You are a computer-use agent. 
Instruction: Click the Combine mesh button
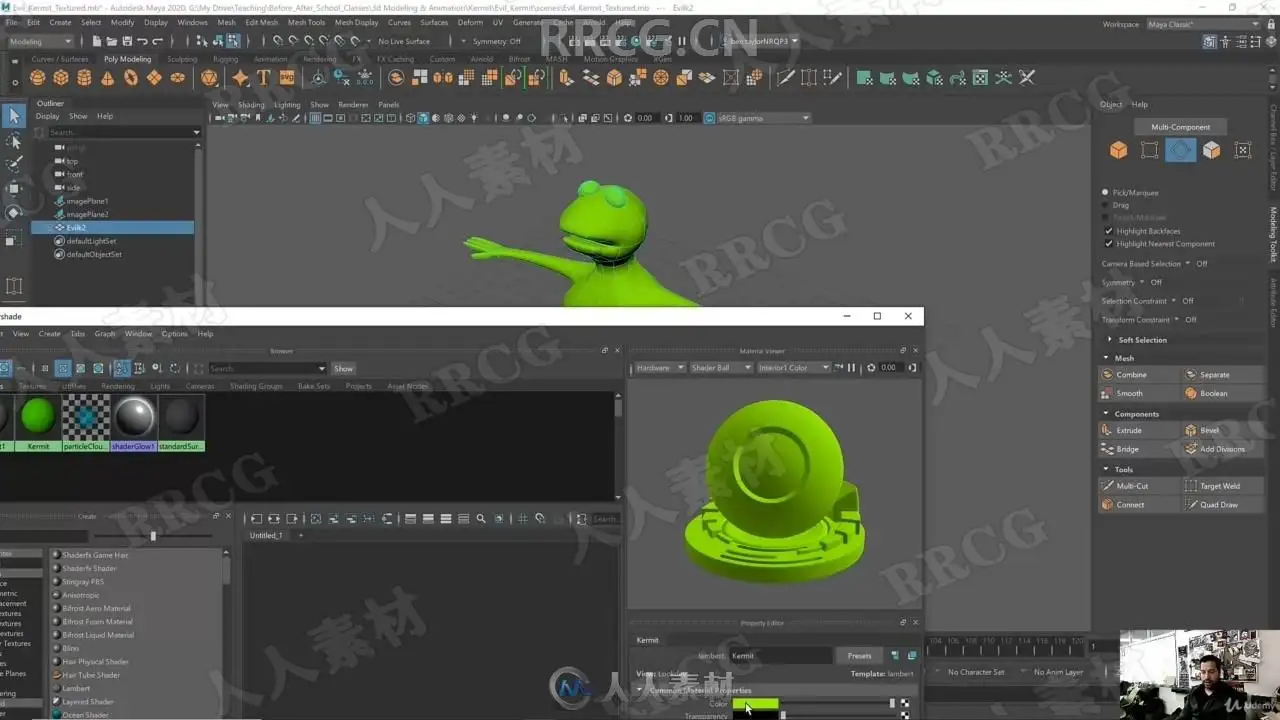click(x=1139, y=374)
